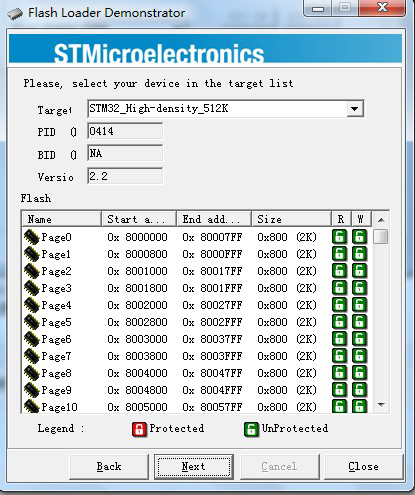Click the red Protected legend lock icon
Screen dimensions: 415x495
[x=139, y=429]
